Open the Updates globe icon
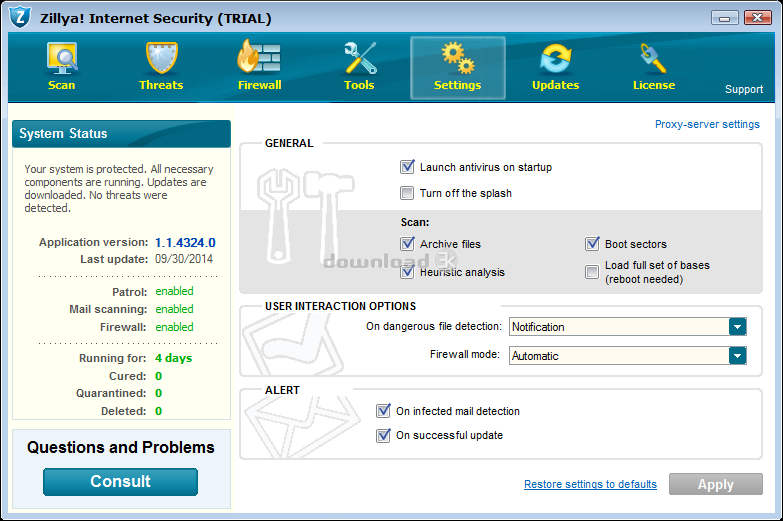The width and height of the screenshot is (783, 521). pos(555,60)
